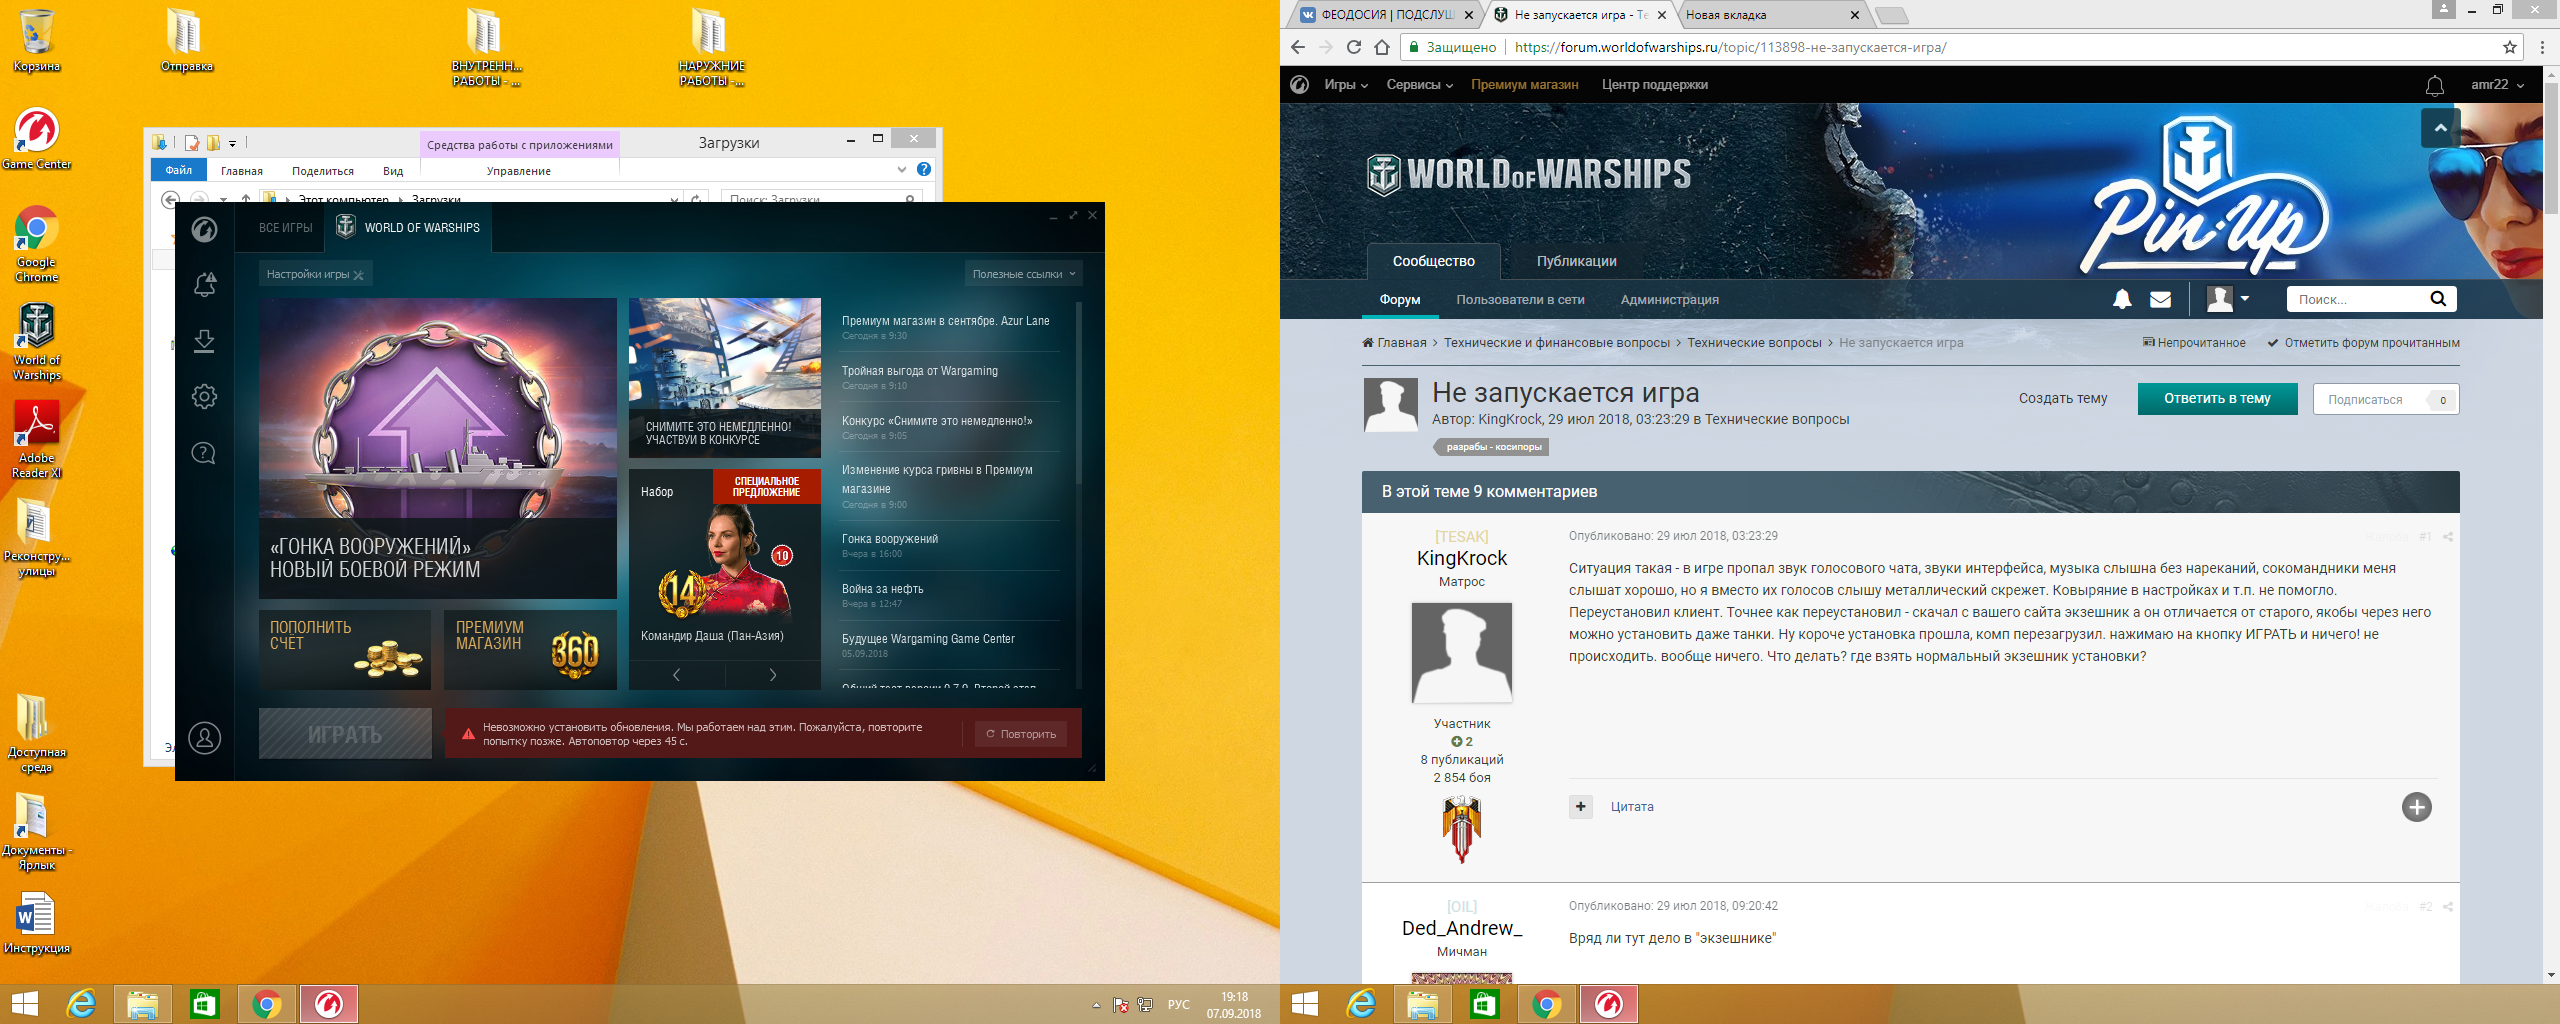
Task: Open Chrome three-dot menu
Action: click(2542, 47)
